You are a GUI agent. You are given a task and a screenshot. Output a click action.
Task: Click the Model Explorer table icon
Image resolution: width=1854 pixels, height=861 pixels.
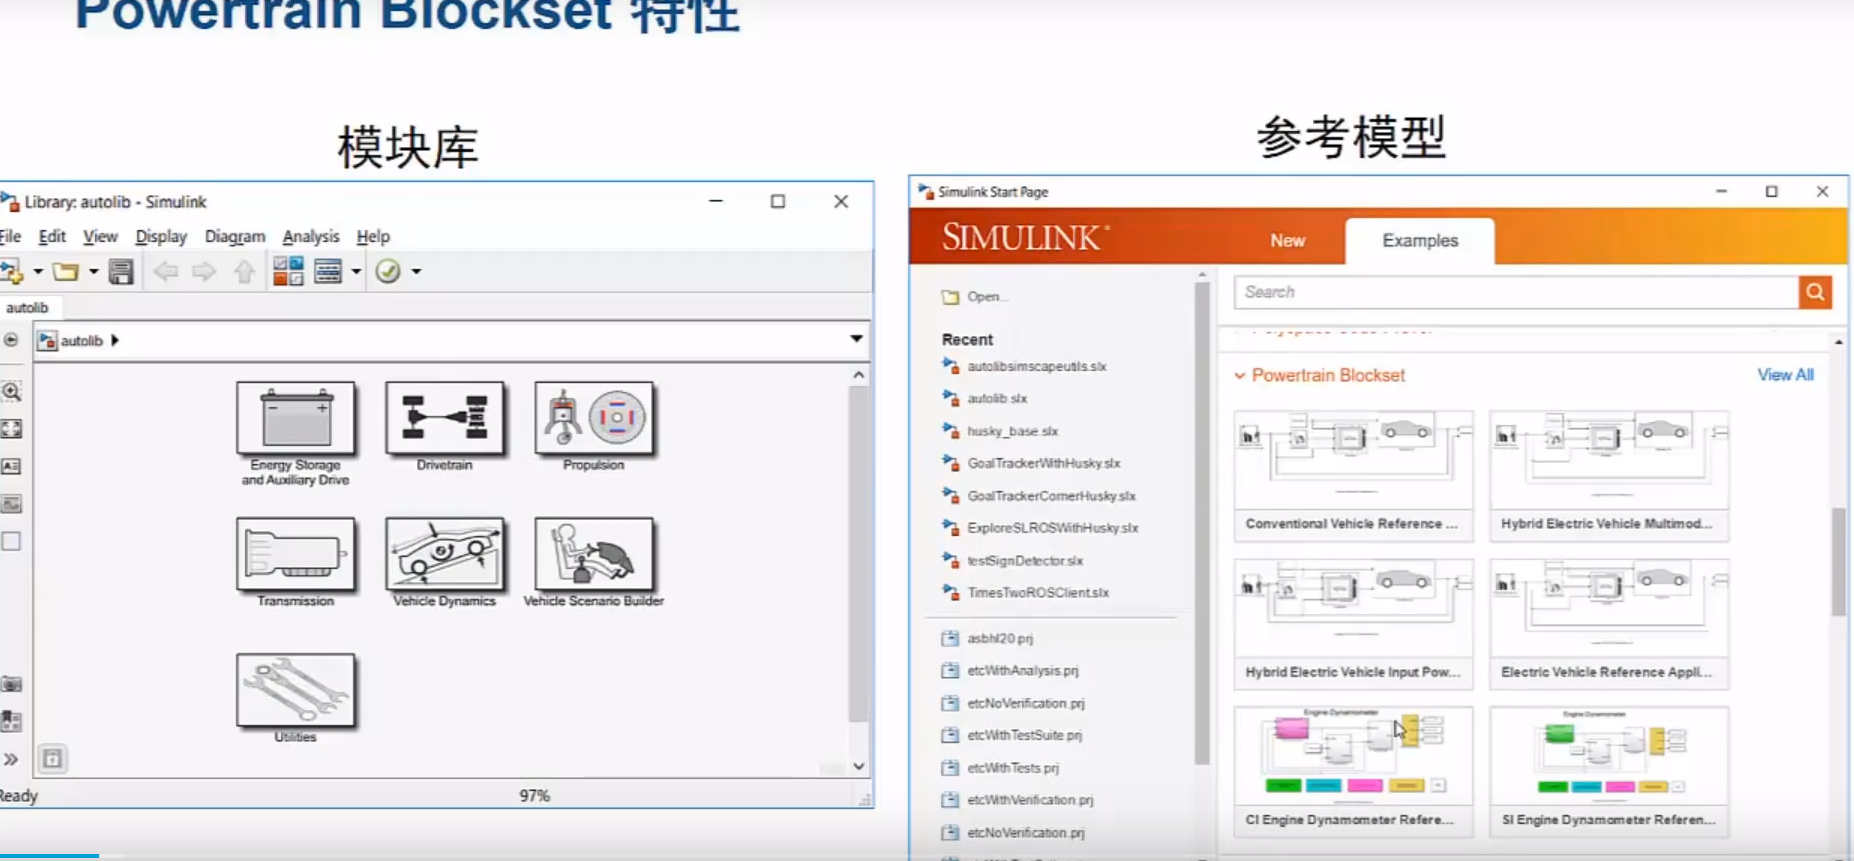click(328, 271)
